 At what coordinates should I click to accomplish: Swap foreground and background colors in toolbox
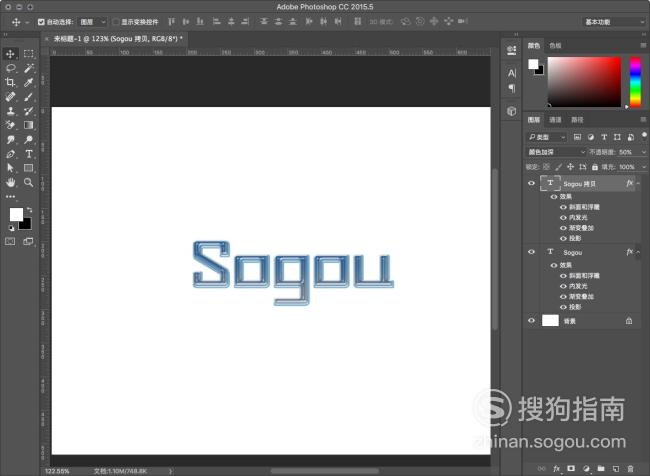coord(29,210)
